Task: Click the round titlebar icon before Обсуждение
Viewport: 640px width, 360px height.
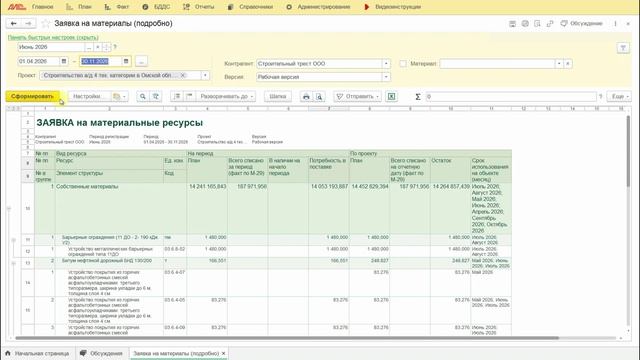Action: pos(525,24)
